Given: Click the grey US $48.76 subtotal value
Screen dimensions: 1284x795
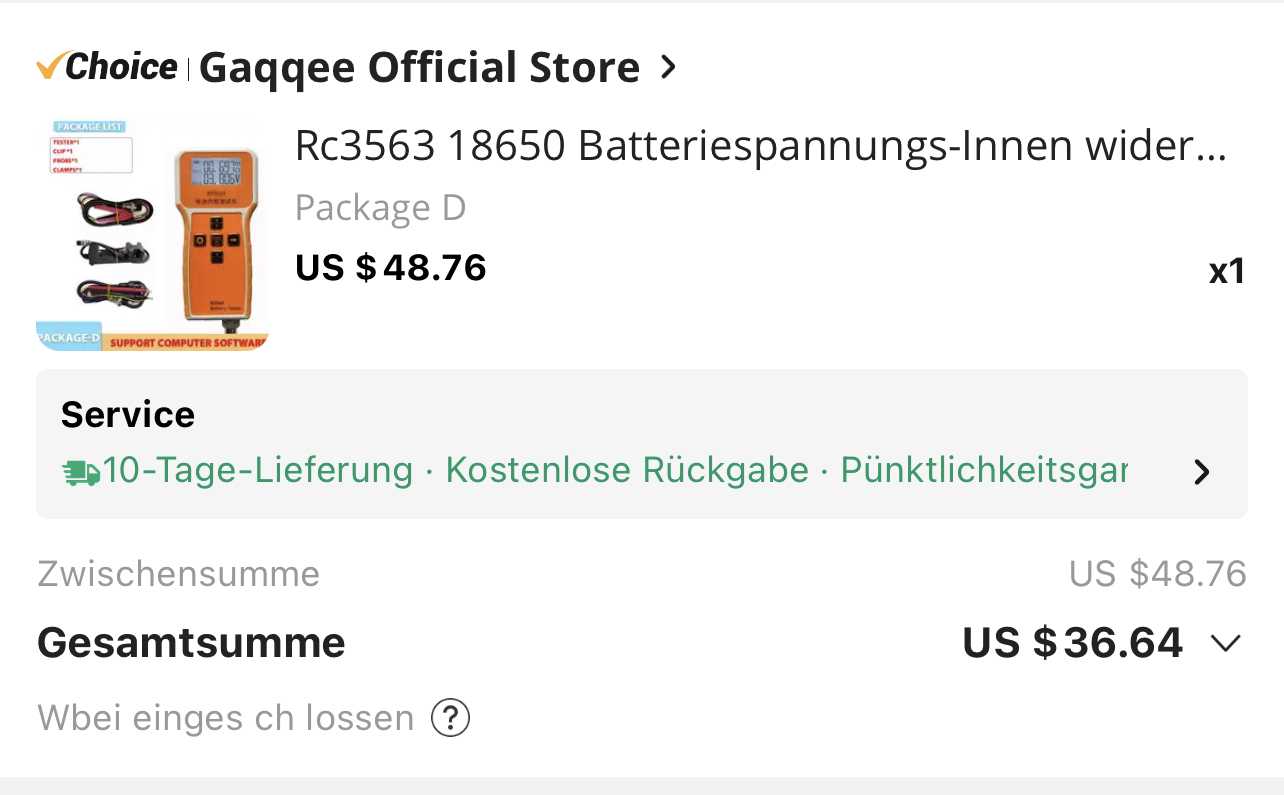Looking at the screenshot, I should 1157,574.
